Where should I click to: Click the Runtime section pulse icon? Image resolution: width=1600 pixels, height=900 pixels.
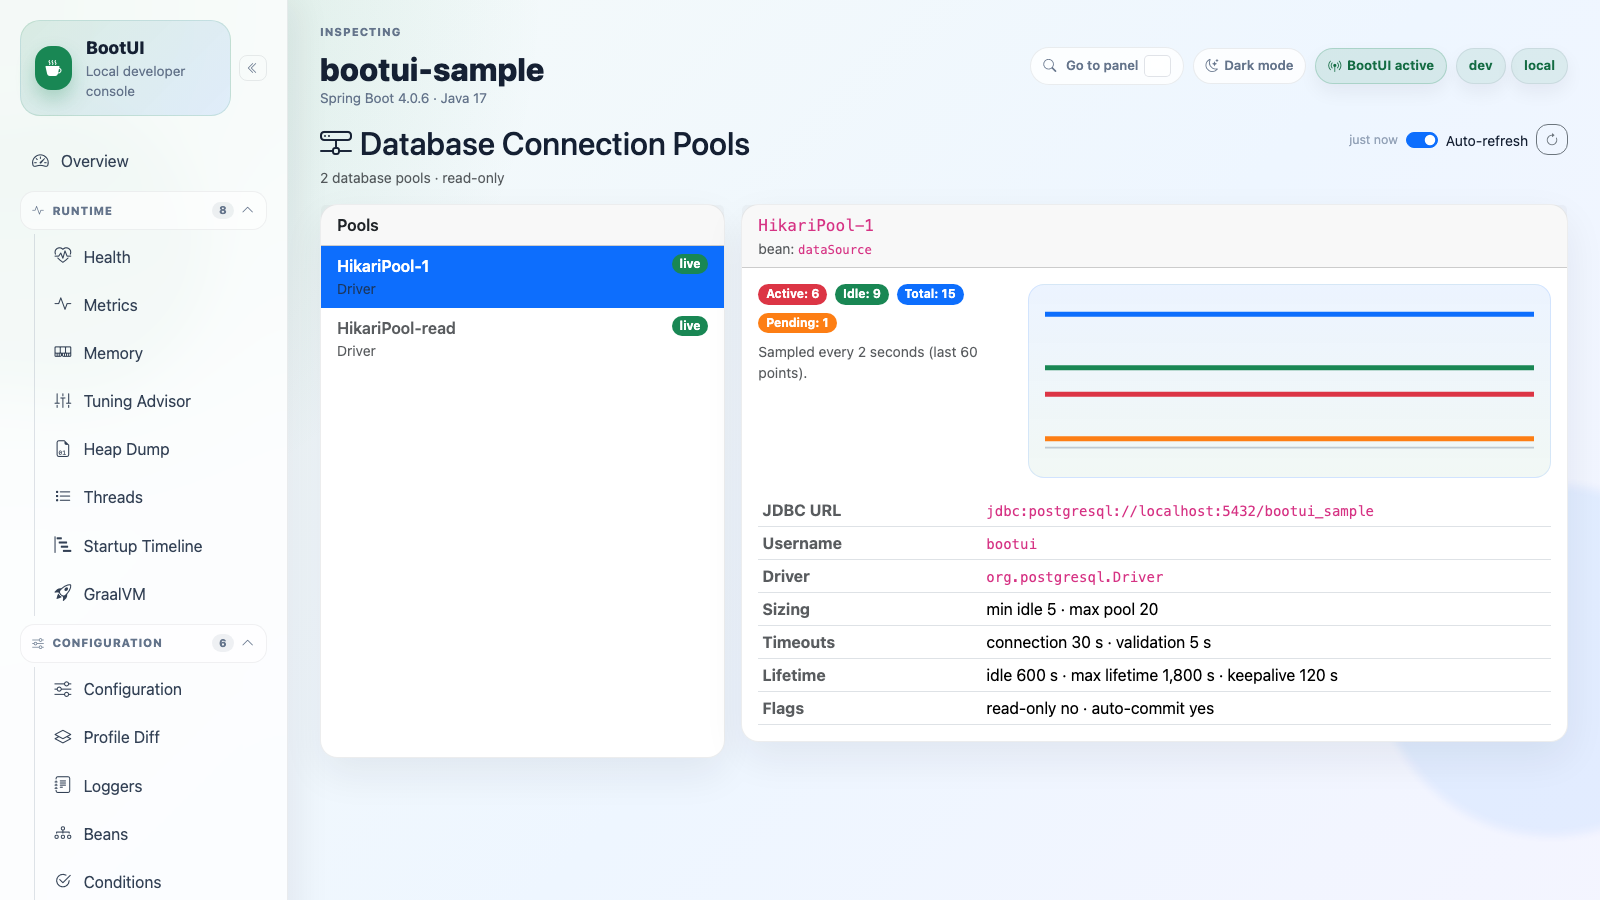pos(38,210)
